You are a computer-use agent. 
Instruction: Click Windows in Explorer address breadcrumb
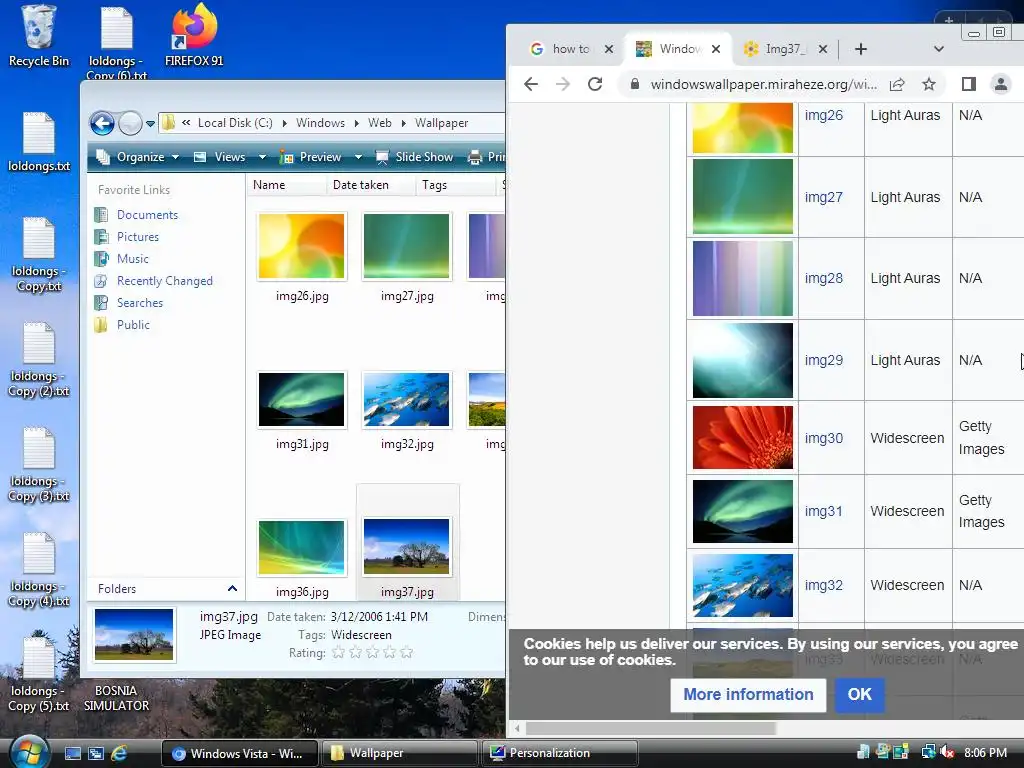click(x=320, y=123)
